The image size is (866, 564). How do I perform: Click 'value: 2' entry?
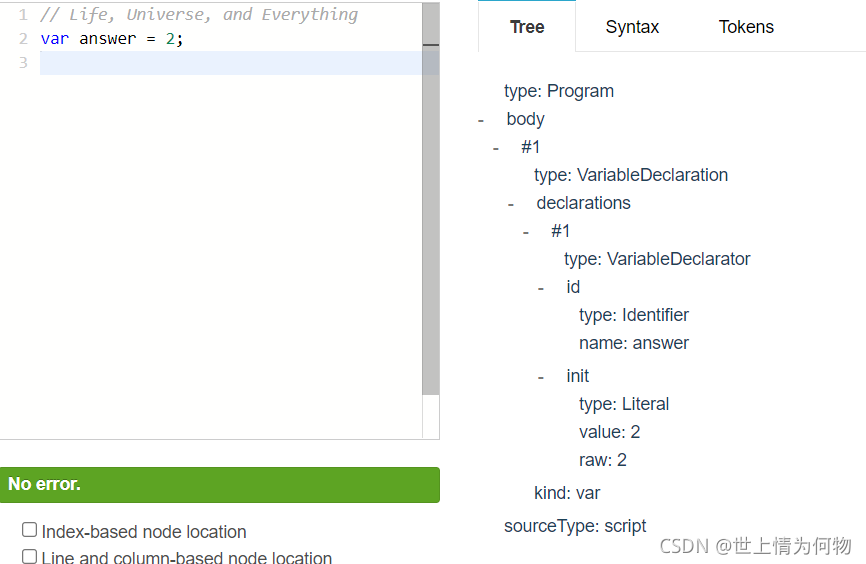click(609, 432)
